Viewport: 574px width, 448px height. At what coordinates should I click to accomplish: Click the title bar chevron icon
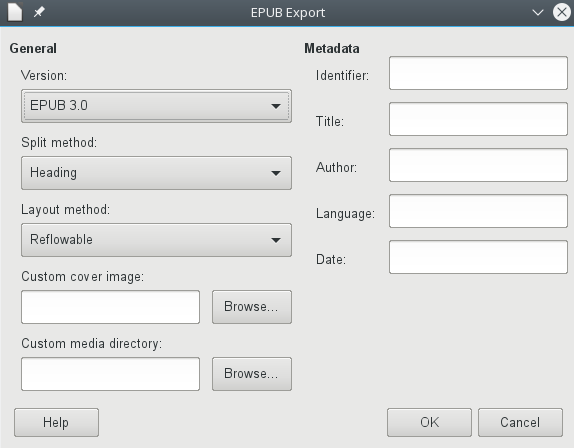click(x=537, y=13)
